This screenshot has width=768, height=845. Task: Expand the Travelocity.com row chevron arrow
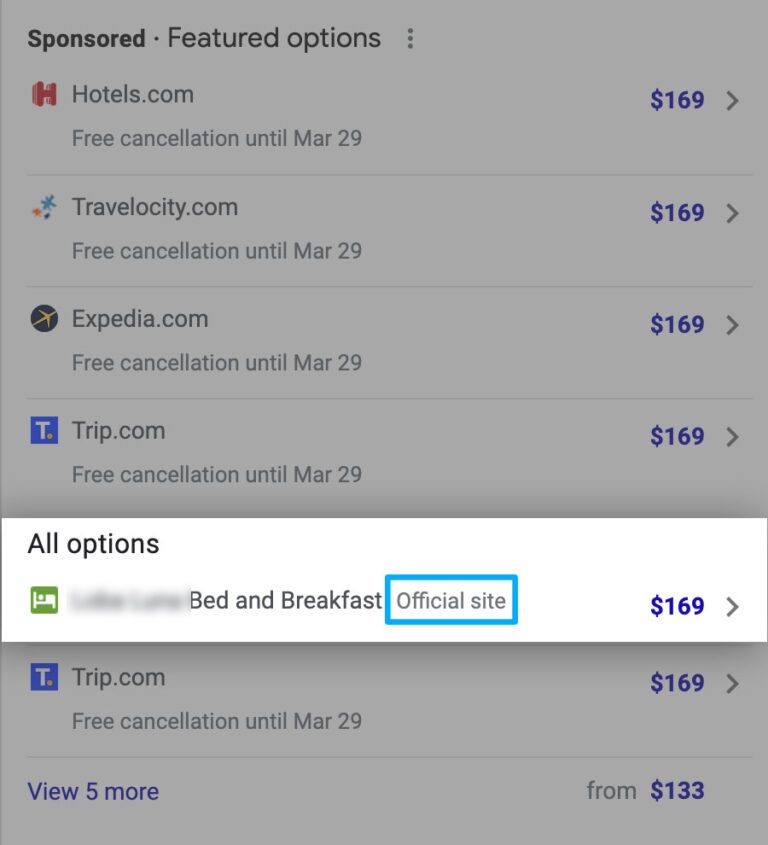732,213
